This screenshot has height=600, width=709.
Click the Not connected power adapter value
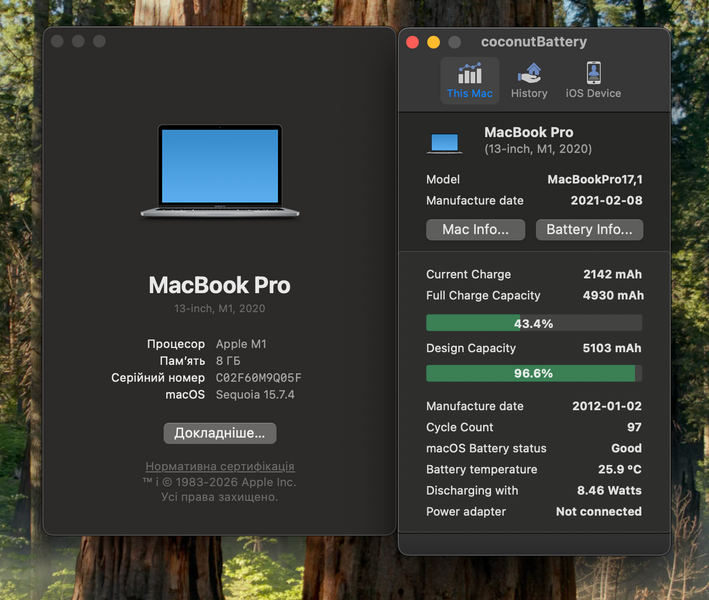tap(599, 511)
